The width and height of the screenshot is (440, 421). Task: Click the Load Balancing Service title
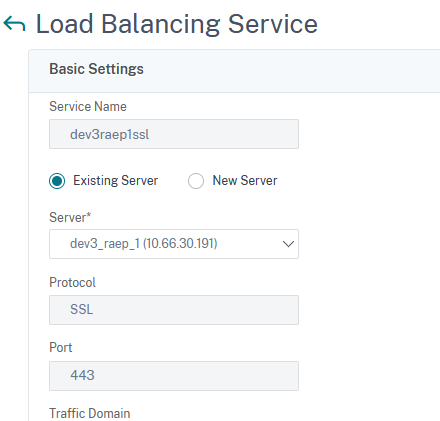(177, 24)
